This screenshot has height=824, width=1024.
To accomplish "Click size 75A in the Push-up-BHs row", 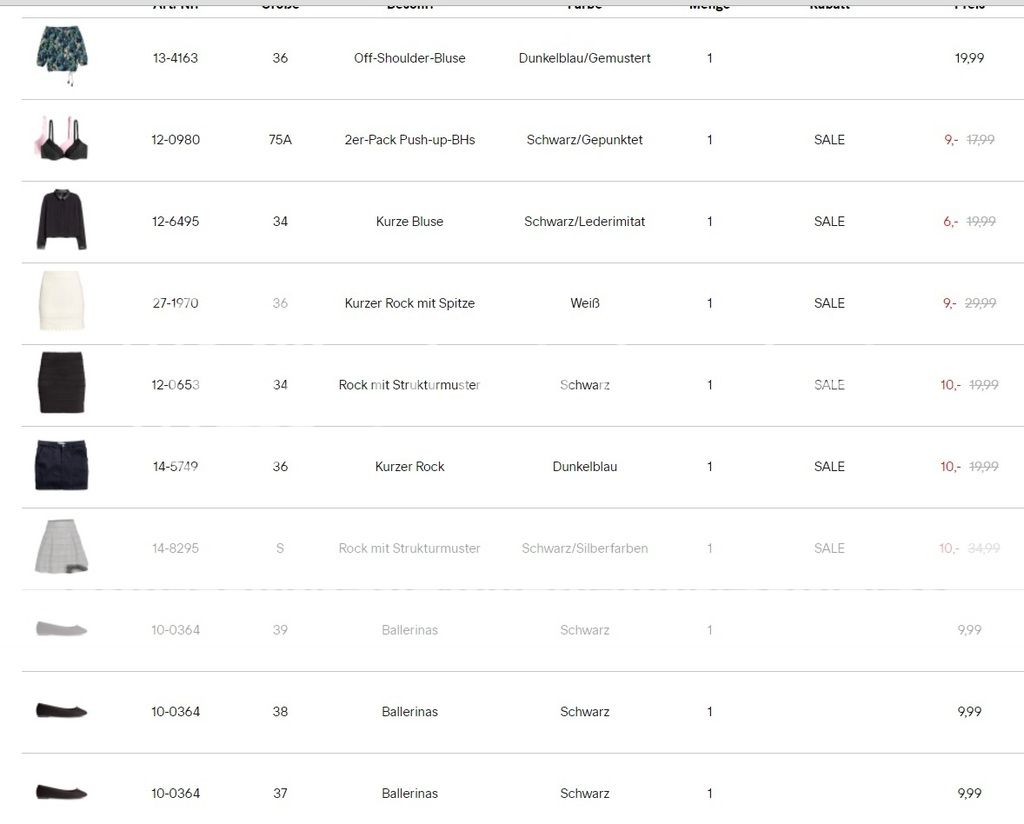I will [280, 140].
